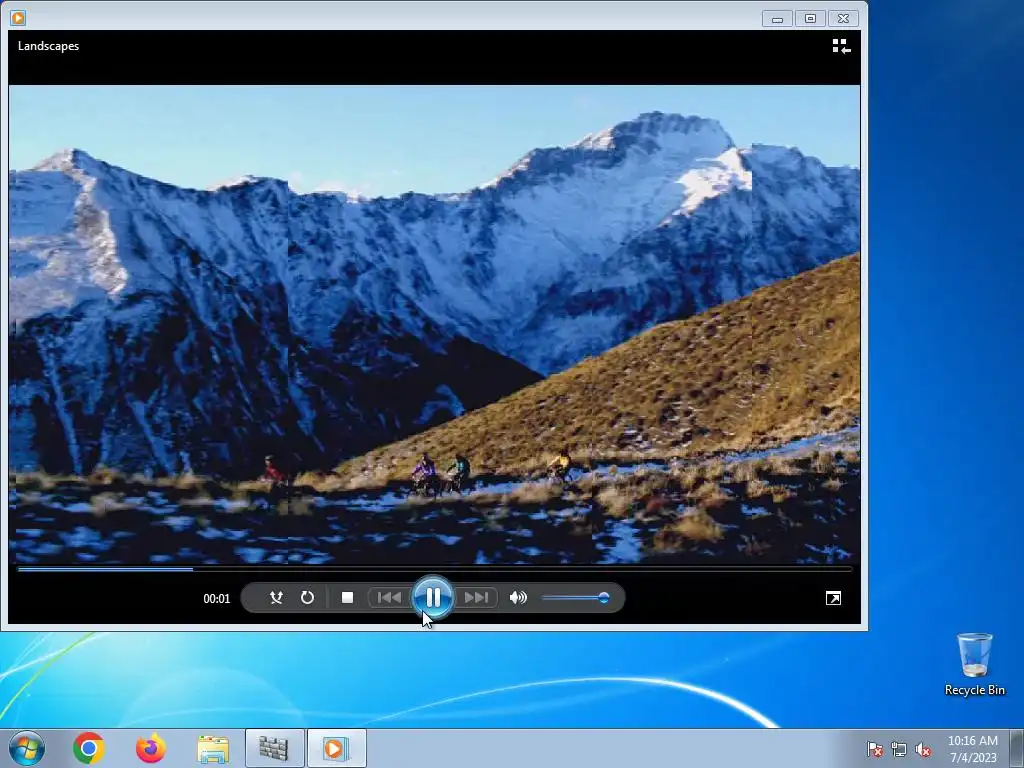Click the mountain video frame

[x=434, y=324]
